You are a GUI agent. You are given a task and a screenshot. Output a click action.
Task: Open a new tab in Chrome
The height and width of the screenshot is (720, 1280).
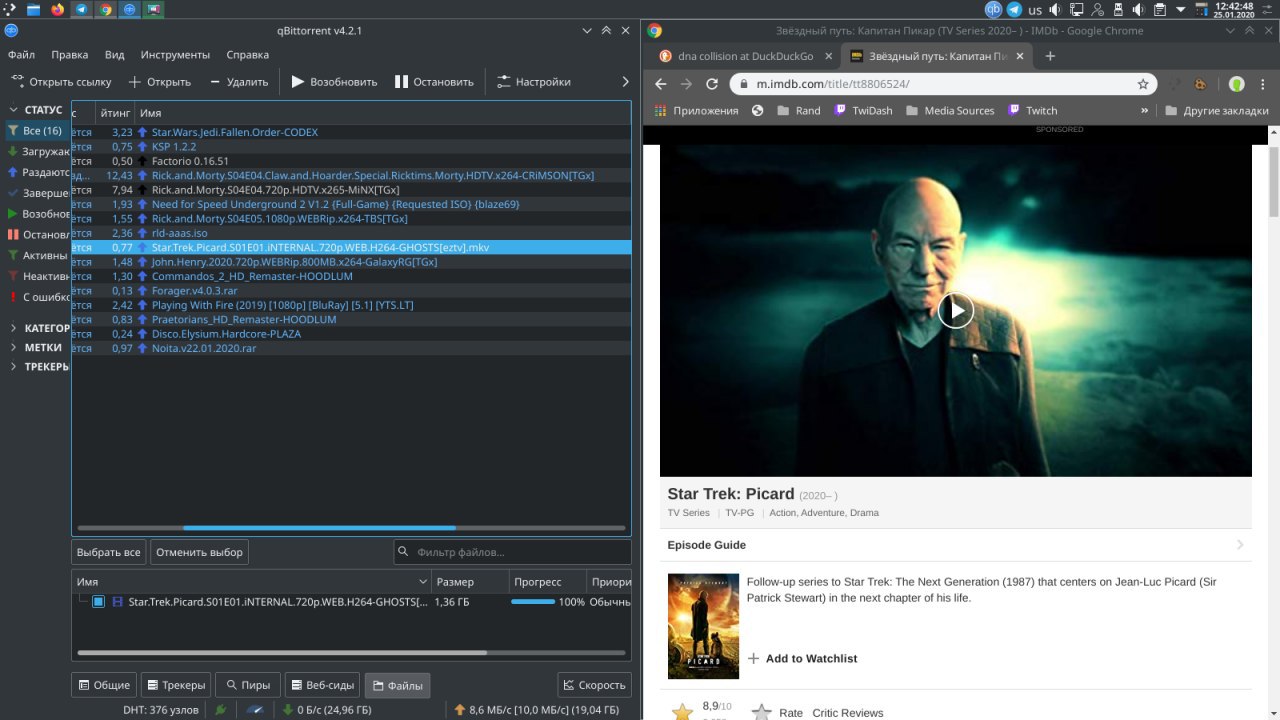(1050, 56)
